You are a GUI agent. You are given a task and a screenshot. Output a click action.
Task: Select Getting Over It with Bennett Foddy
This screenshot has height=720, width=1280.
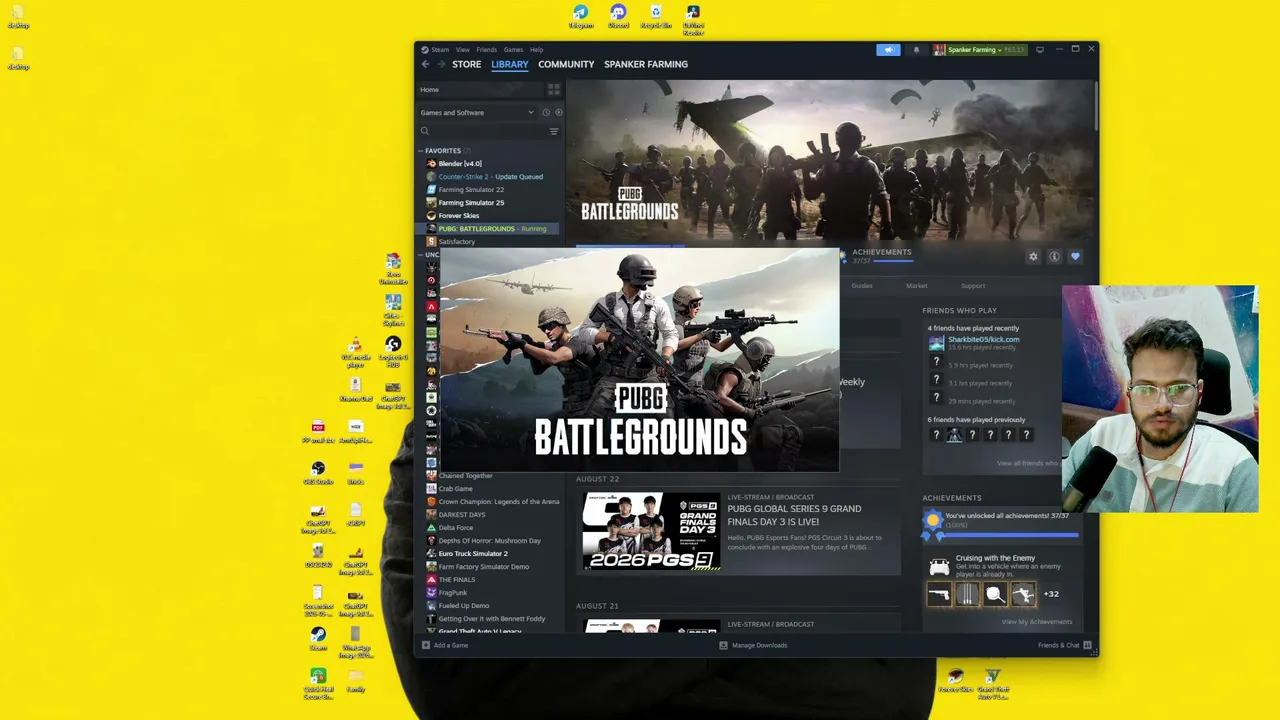(x=491, y=619)
